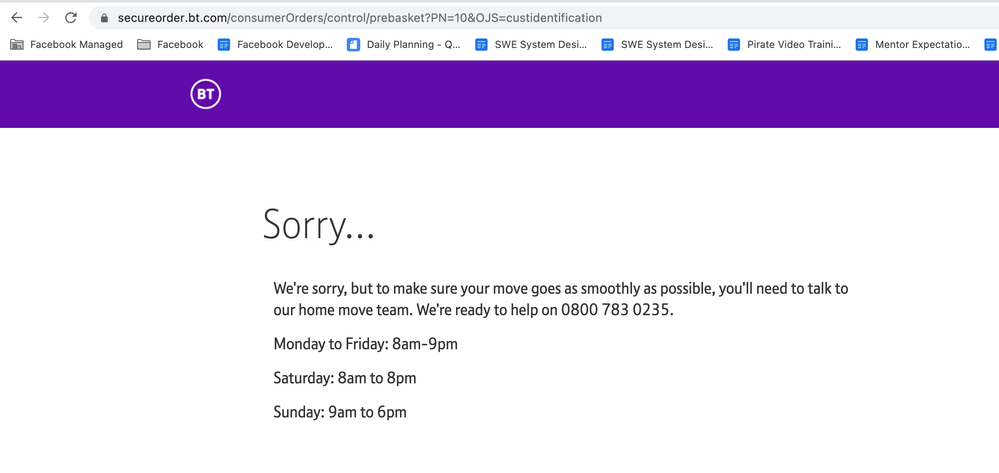Expand the Facebook bookmarks folder

point(170,45)
